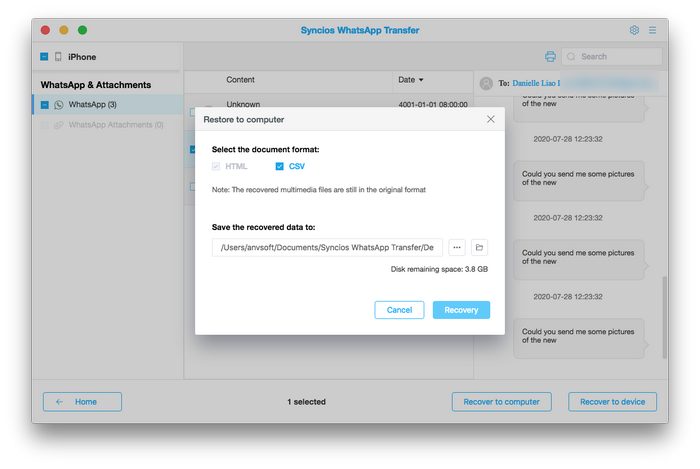Click the '1 selected' status text

coord(306,402)
